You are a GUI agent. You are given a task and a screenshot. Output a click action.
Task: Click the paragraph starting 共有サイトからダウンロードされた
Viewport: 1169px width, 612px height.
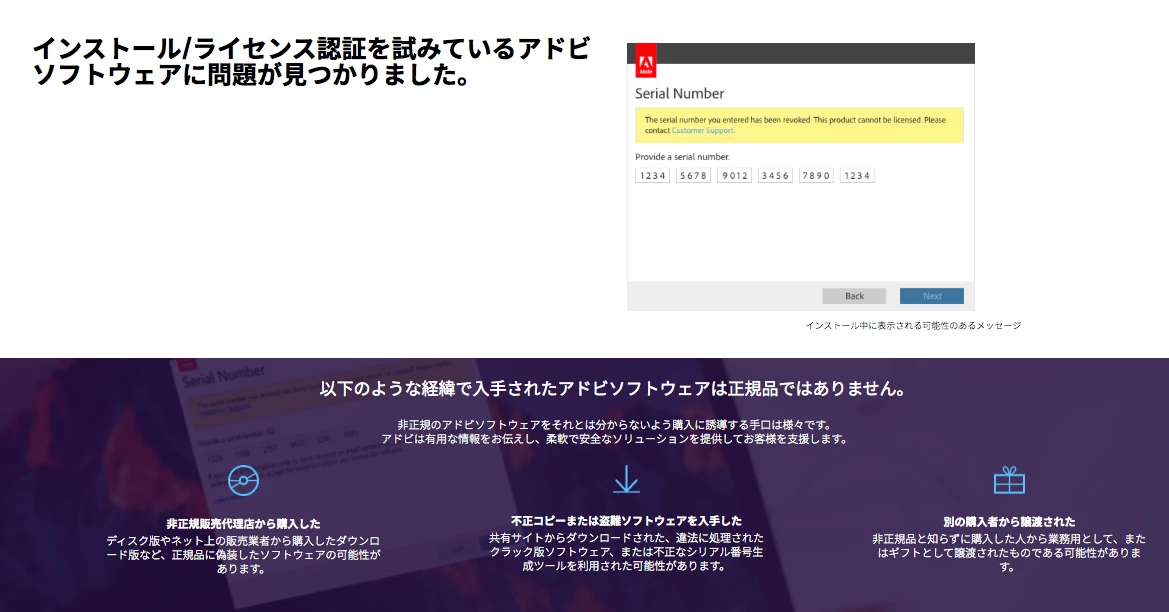click(626, 552)
